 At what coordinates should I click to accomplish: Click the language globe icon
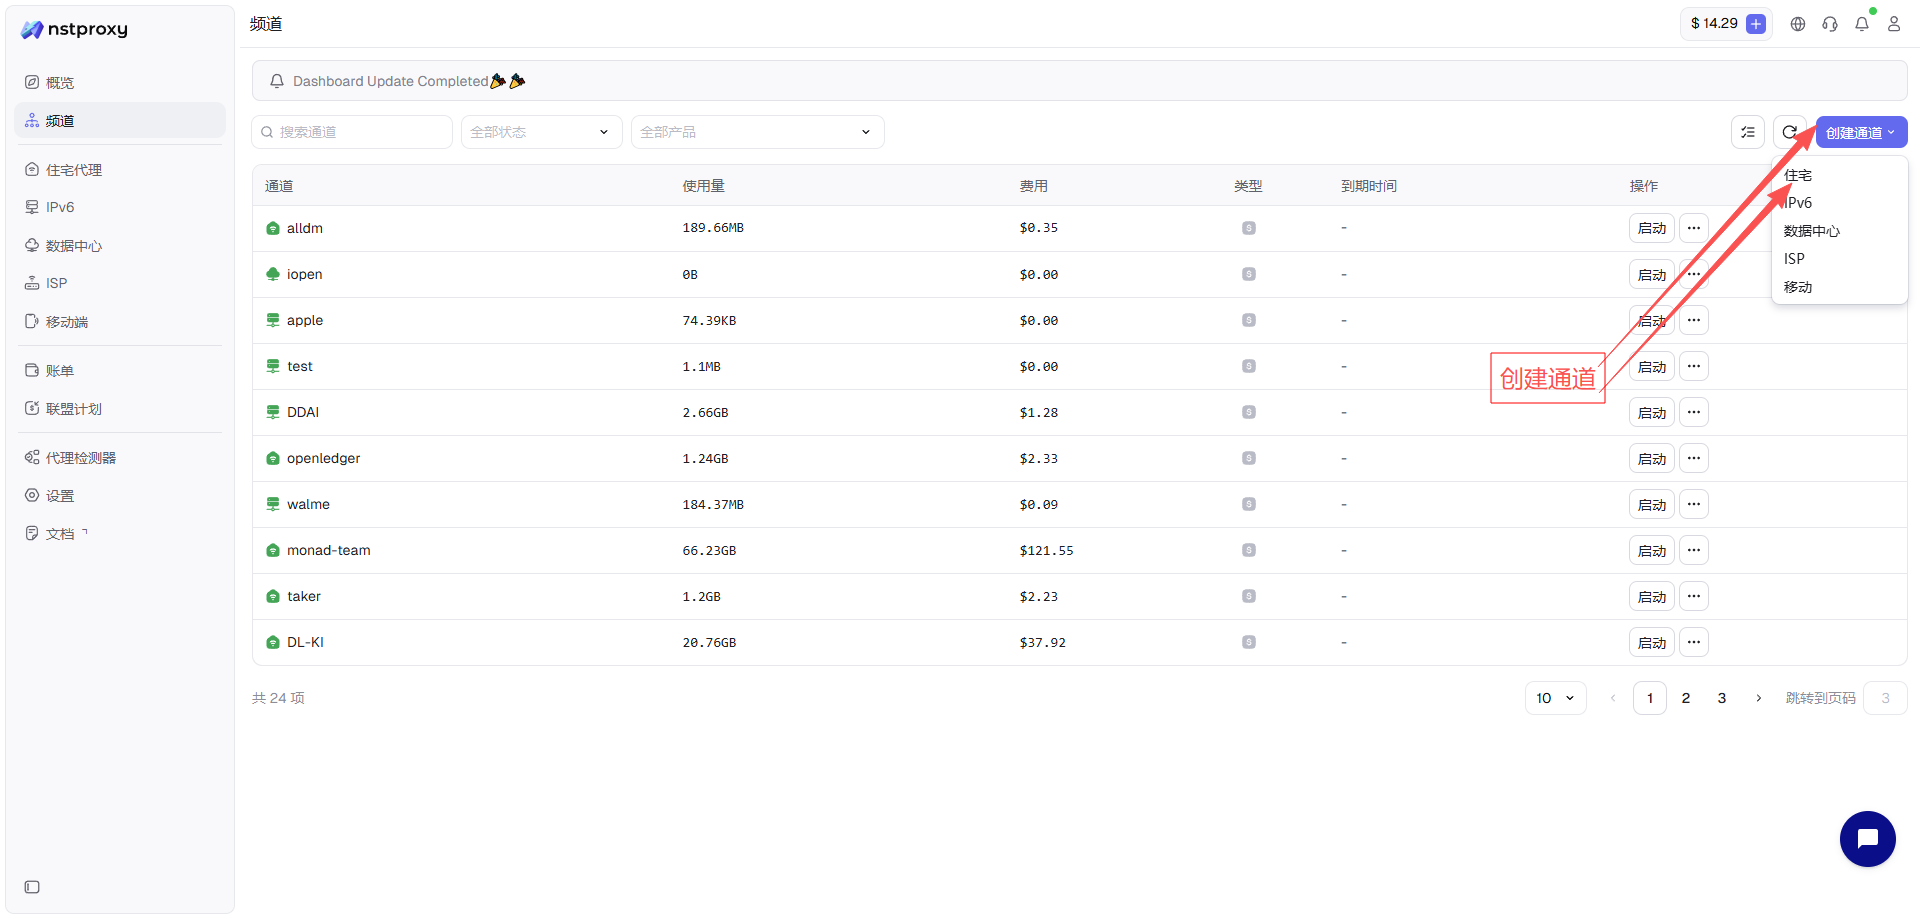(x=1797, y=24)
